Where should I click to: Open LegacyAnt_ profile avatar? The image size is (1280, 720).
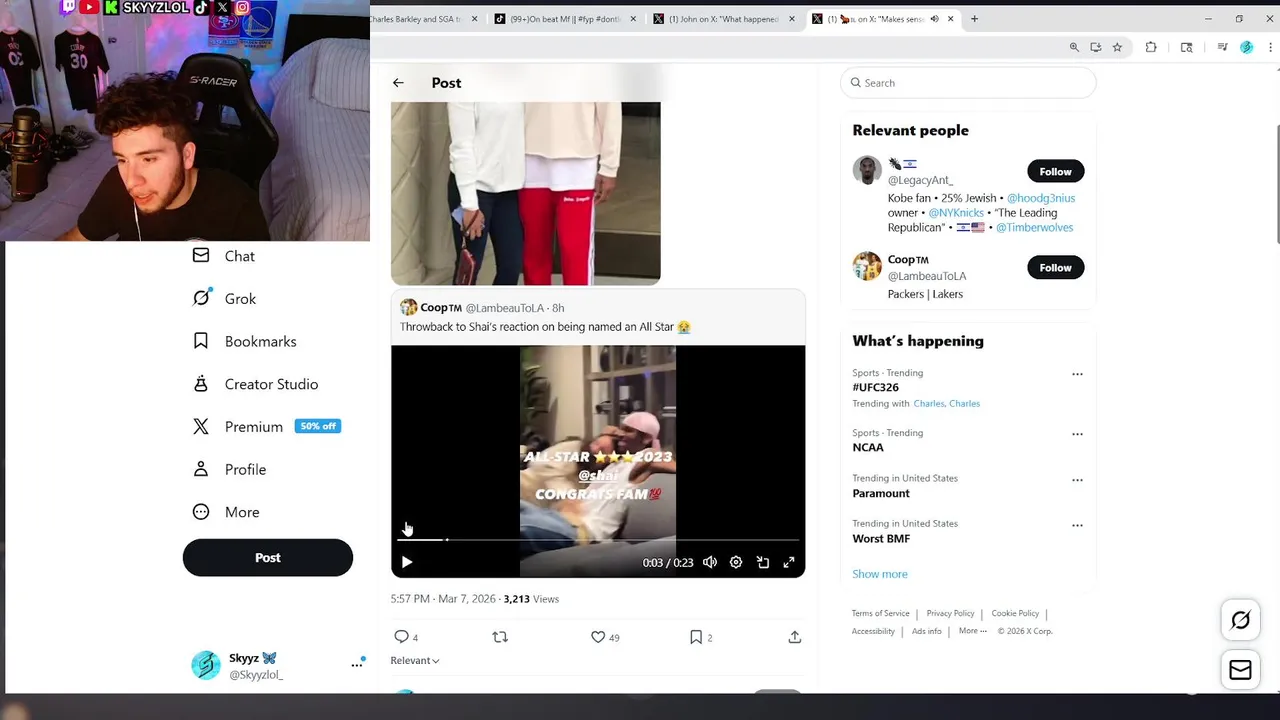(867, 170)
